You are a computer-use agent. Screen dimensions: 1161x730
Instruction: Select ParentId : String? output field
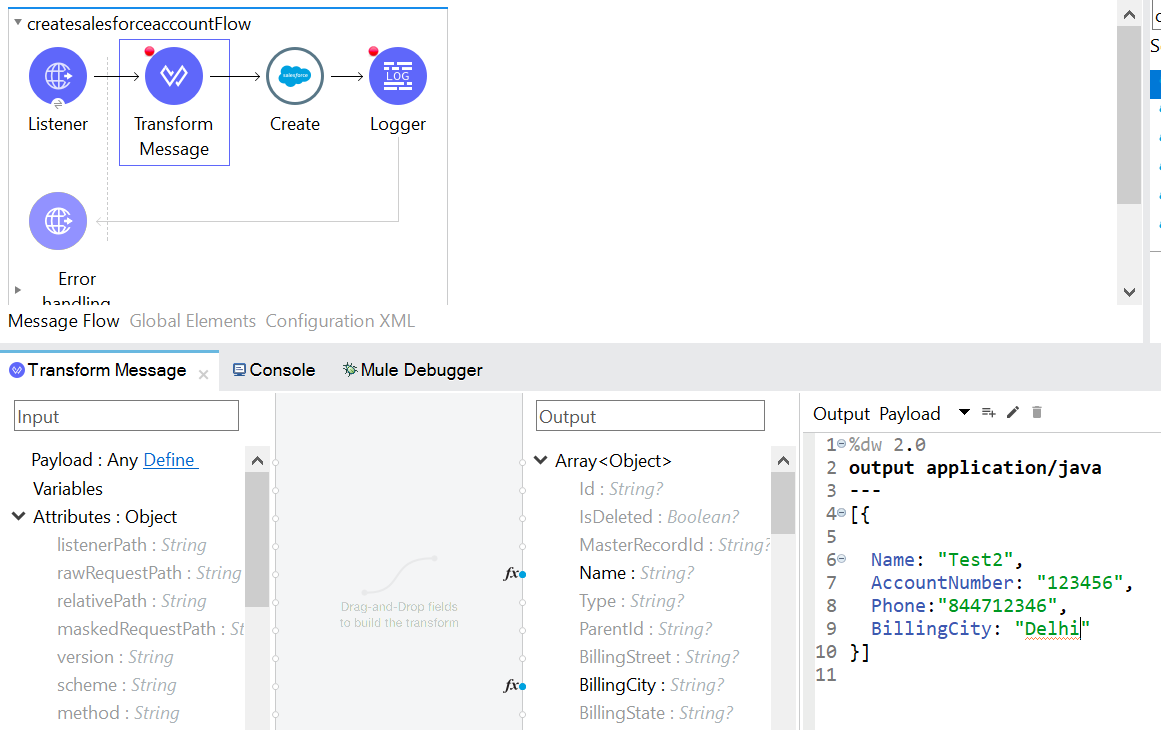(646, 629)
